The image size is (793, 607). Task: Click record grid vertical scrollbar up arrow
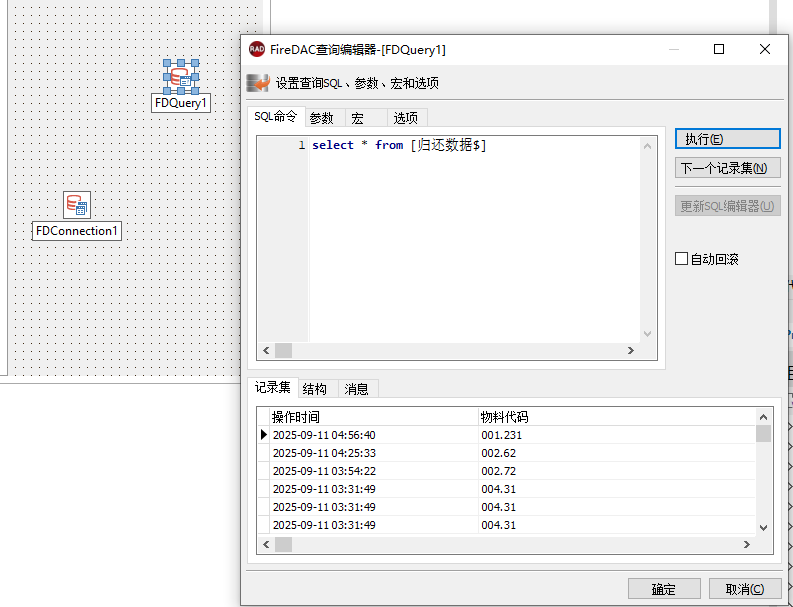tap(764, 417)
